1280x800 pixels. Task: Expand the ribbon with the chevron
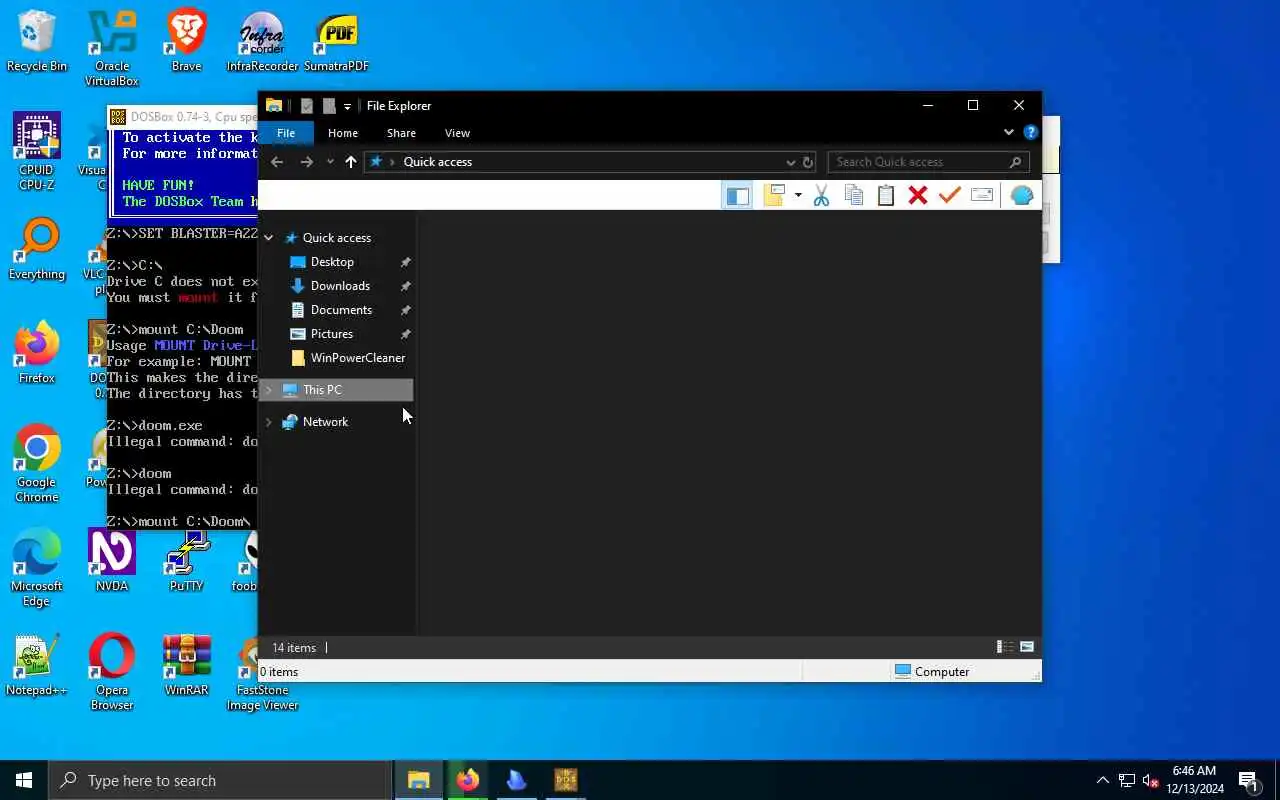1008,132
